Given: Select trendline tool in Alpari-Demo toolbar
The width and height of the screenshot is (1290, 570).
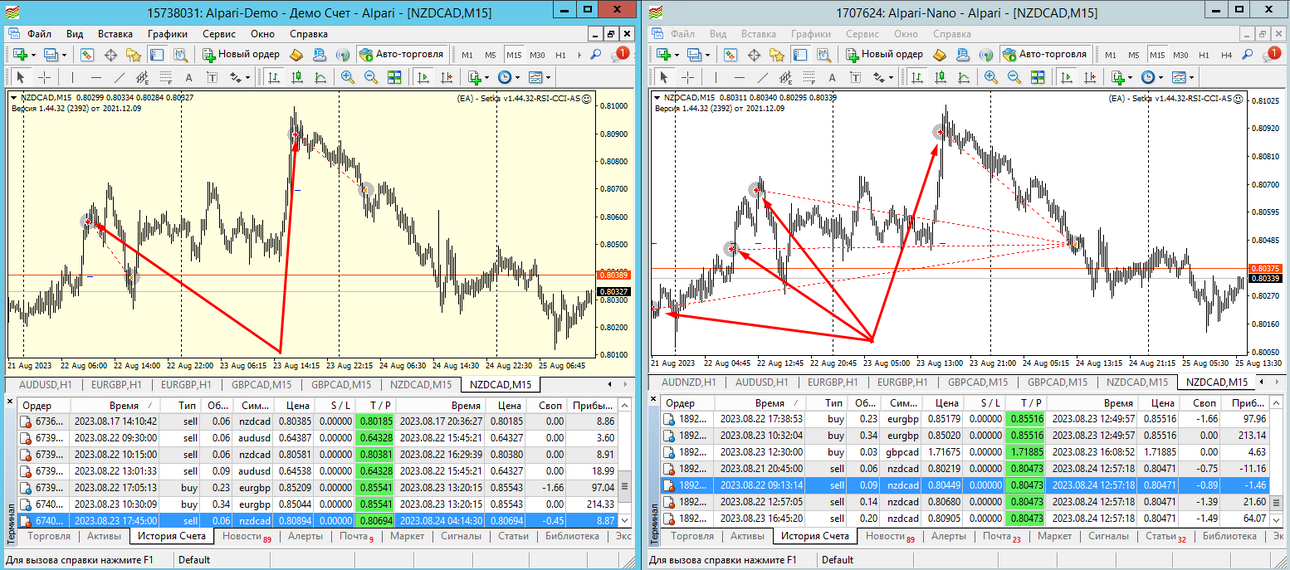Looking at the screenshot, I should [119, 76].
